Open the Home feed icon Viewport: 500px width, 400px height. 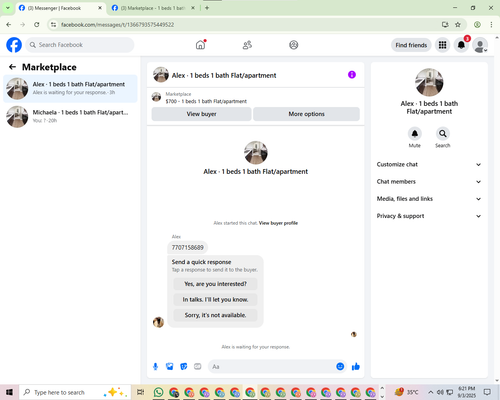click(x=200, y=45)
